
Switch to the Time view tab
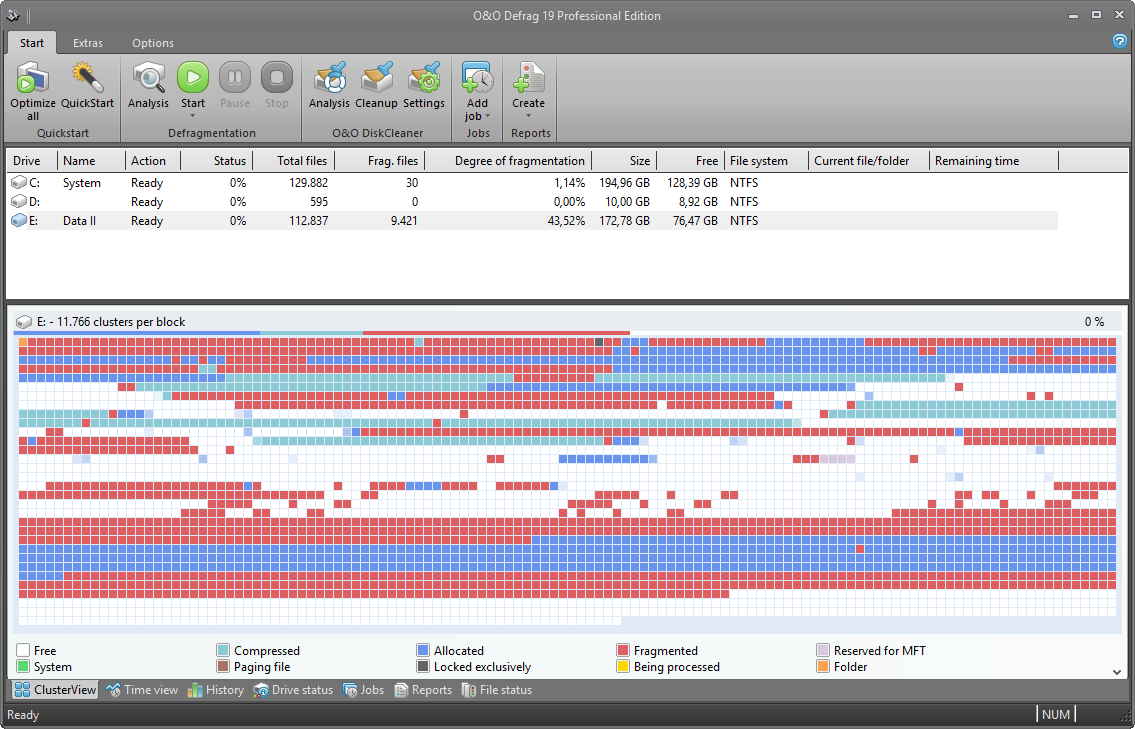coord(145,689)
